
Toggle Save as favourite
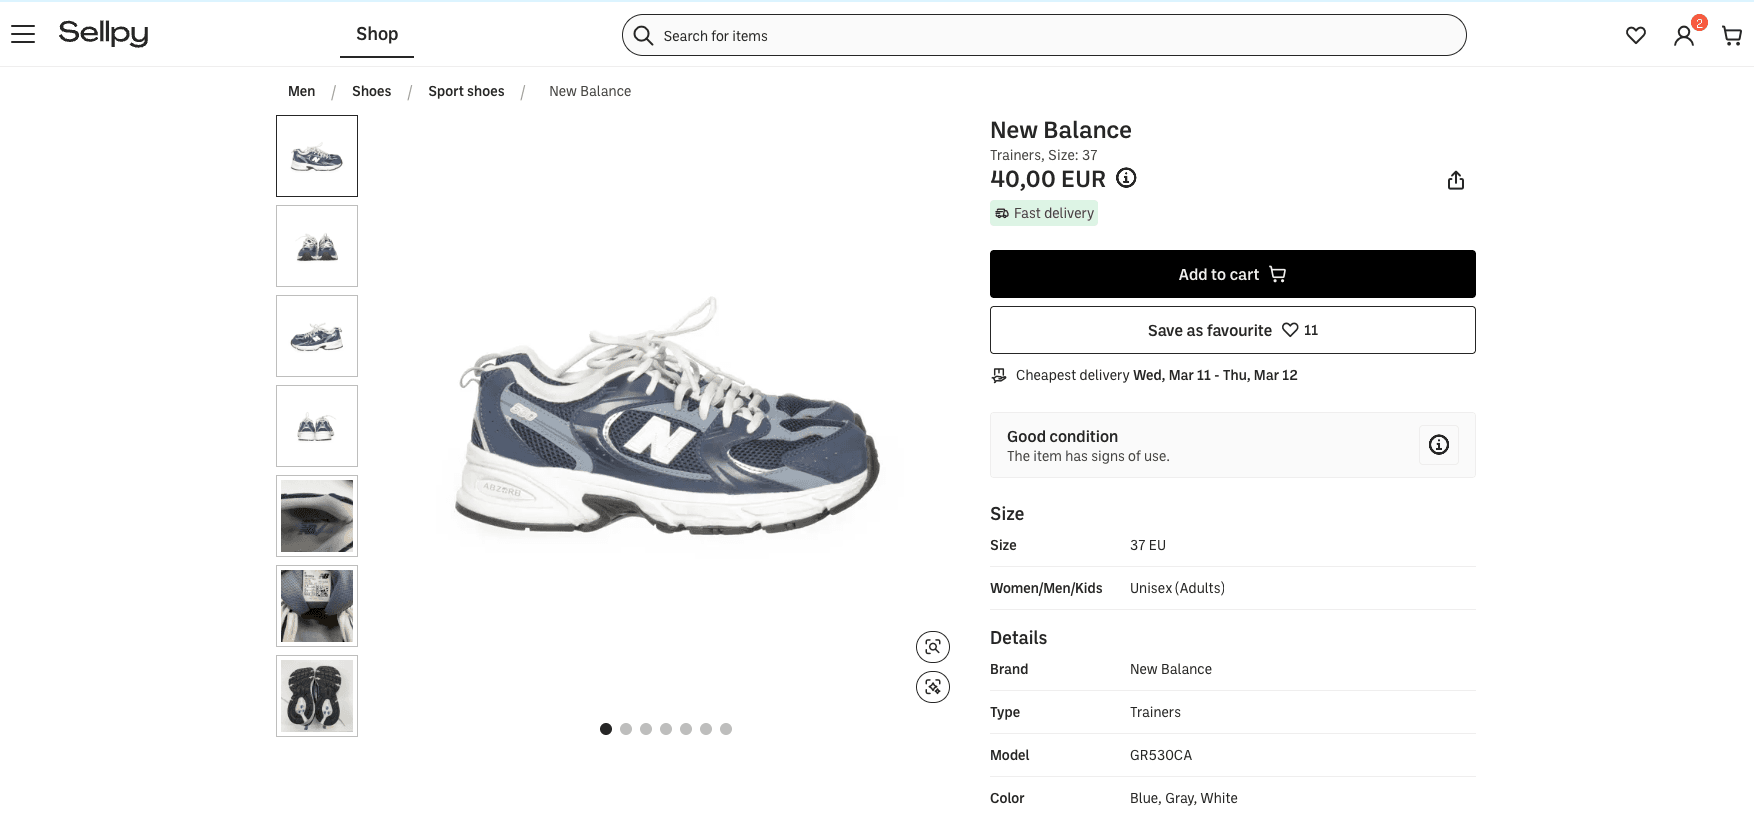point(1232,330)
